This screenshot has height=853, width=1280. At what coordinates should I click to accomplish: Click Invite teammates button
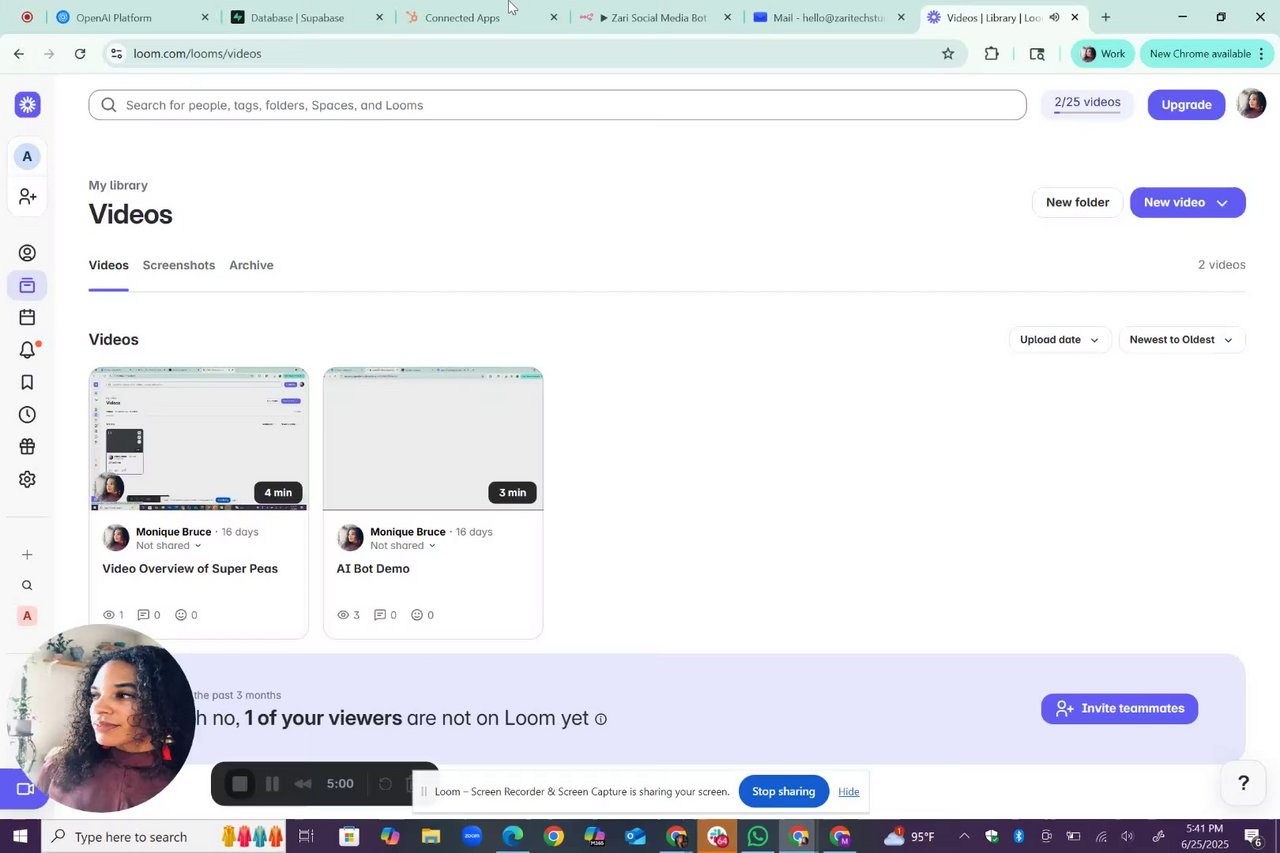pos(1119,709)
